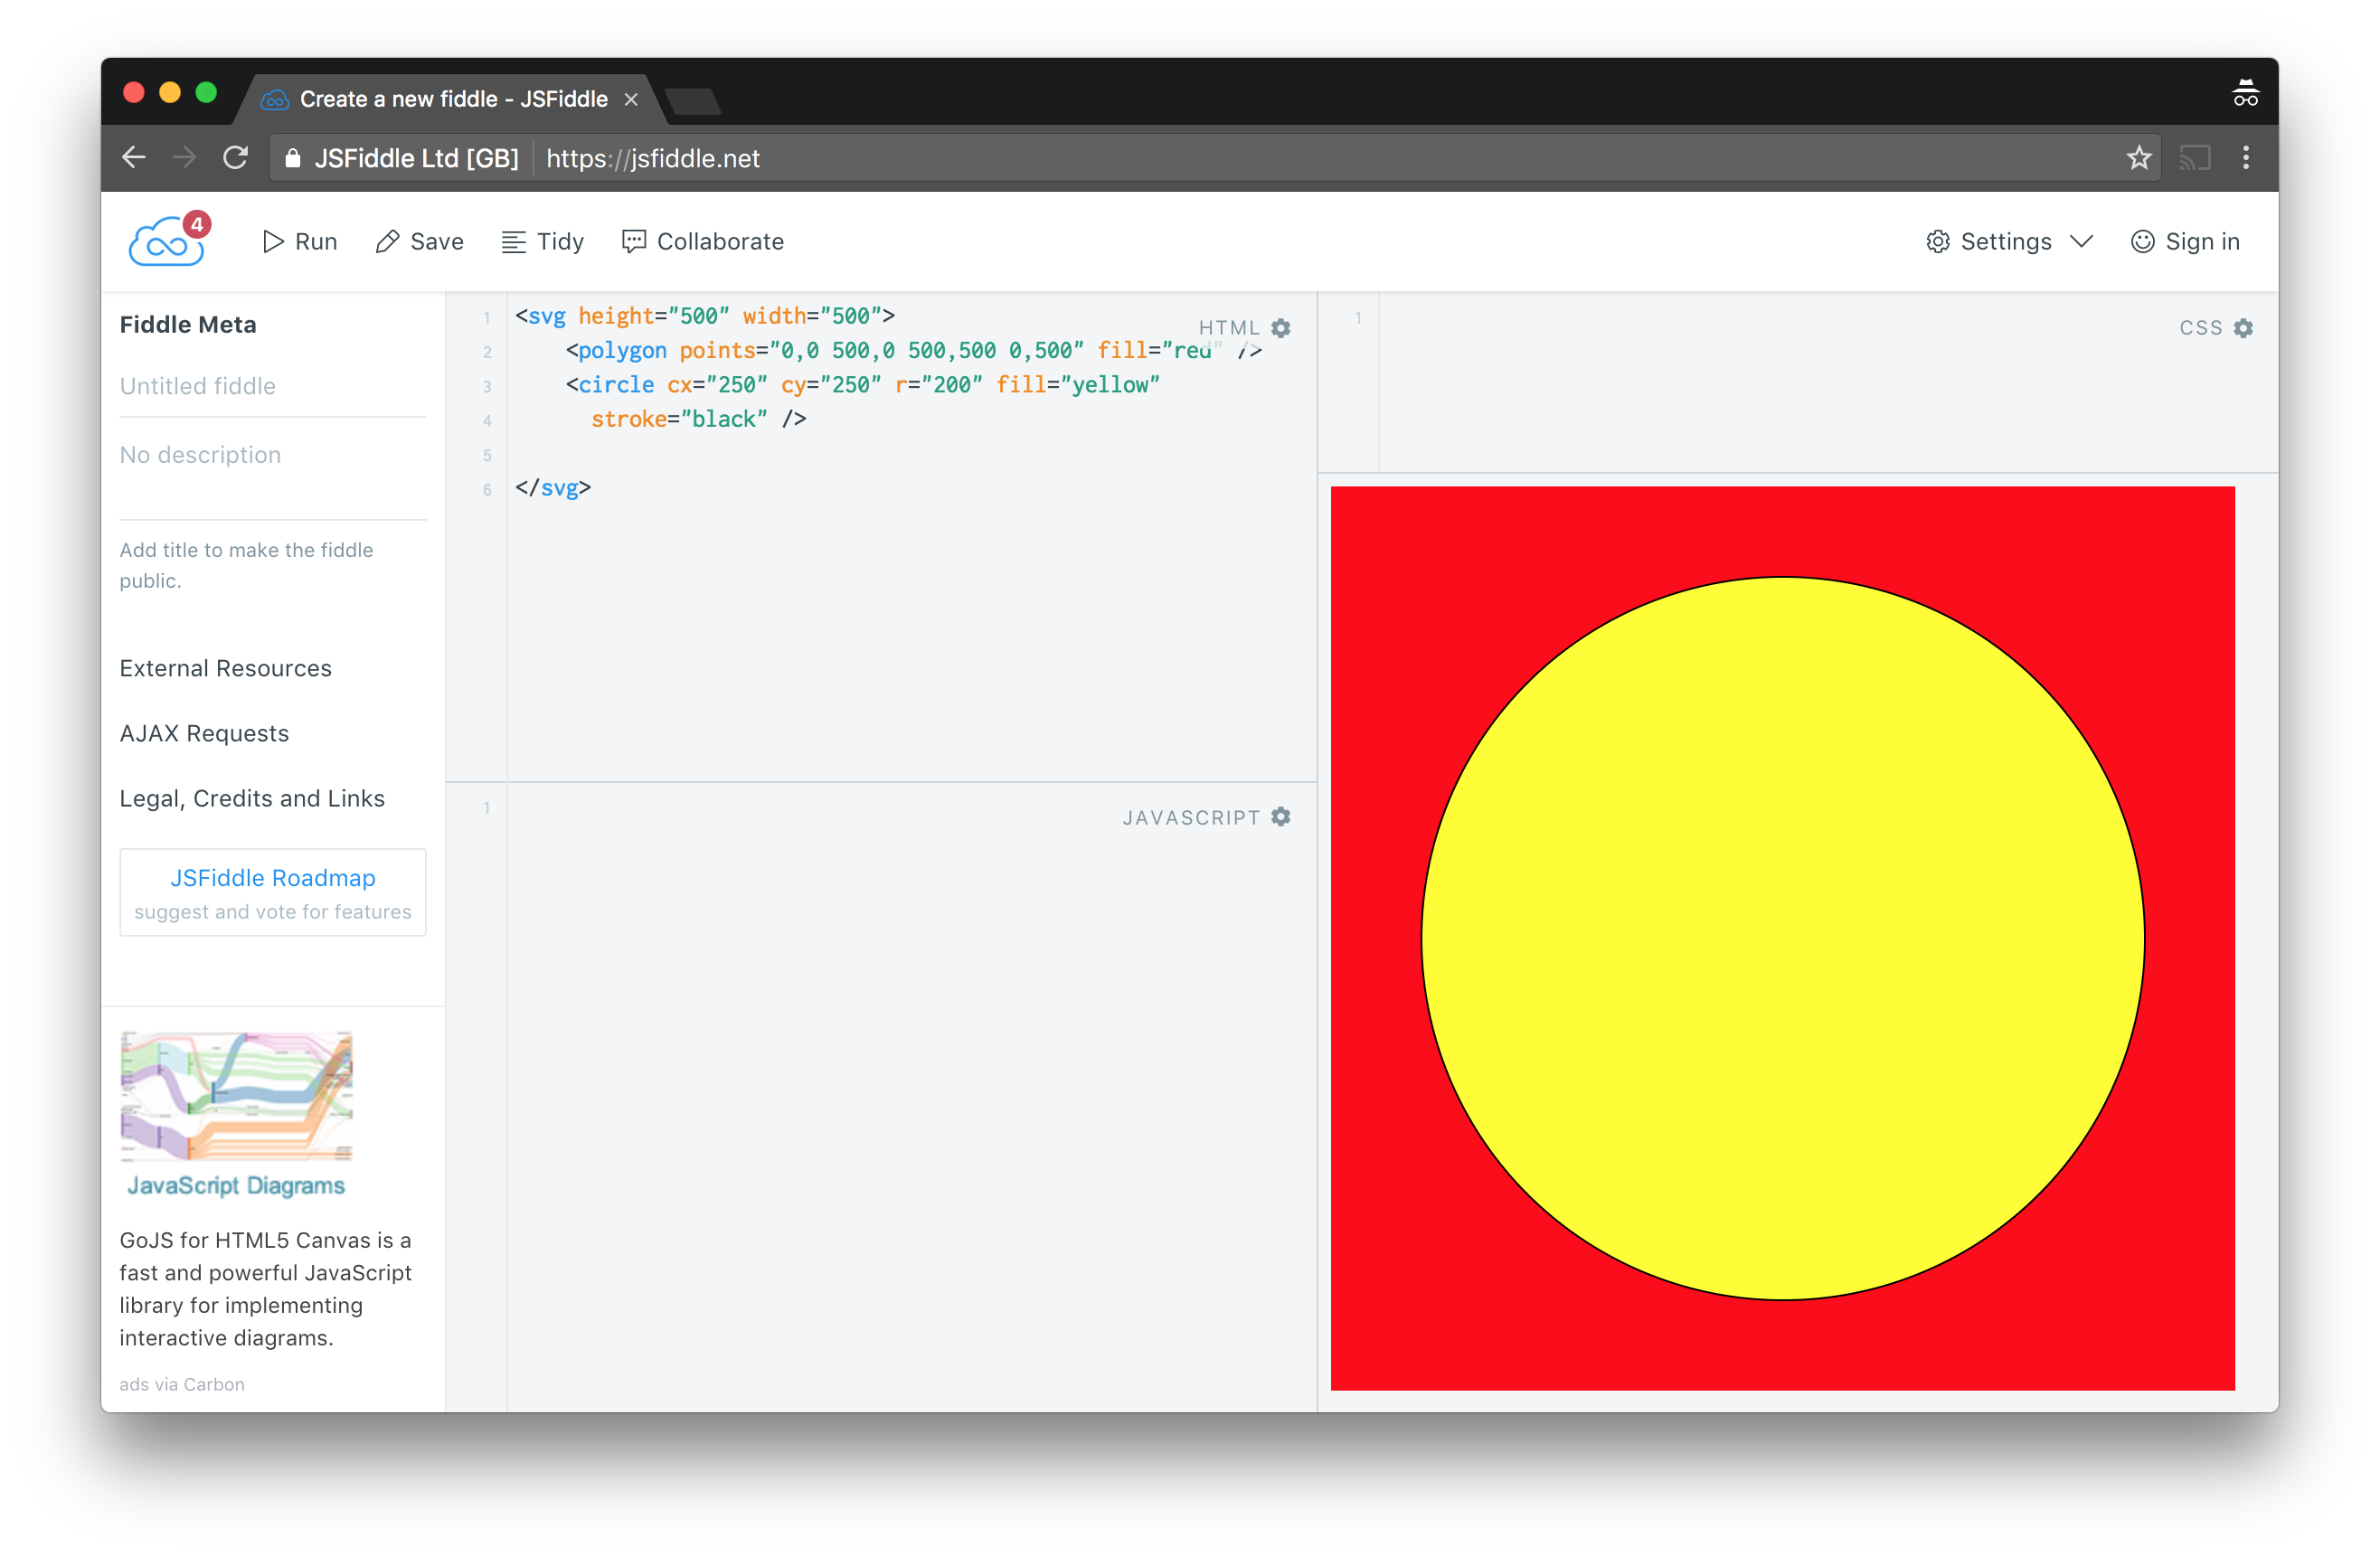Click the Run button
This screenshot has width=2380, height=1557.
tap(300, 242)
